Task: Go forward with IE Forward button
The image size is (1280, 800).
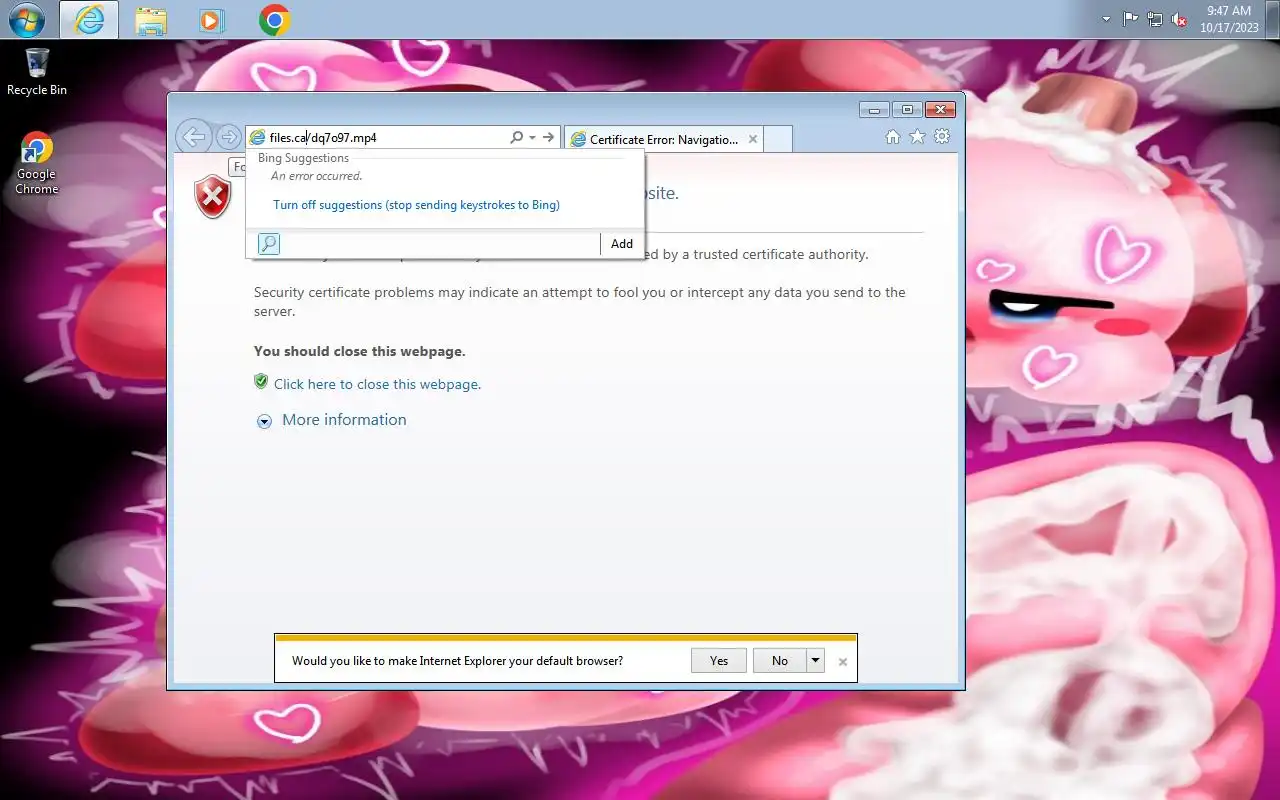Action: (x=229, y=137)
